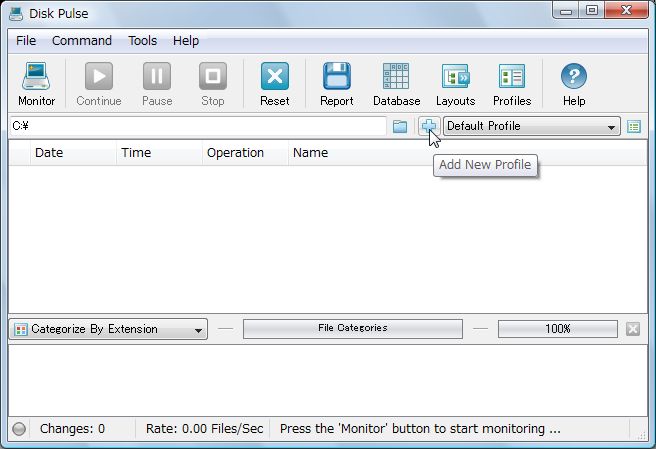Open the profile options list icon
Image resolution: width=656 pixels, height=449 pixels.
point(634,126)
